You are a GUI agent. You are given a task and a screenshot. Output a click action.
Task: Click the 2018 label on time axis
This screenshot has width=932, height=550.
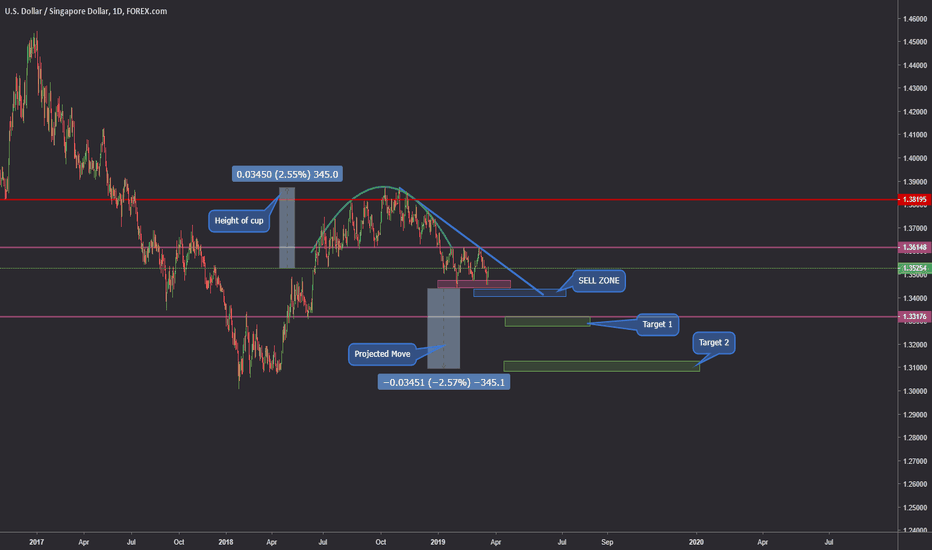click(226, 542)
